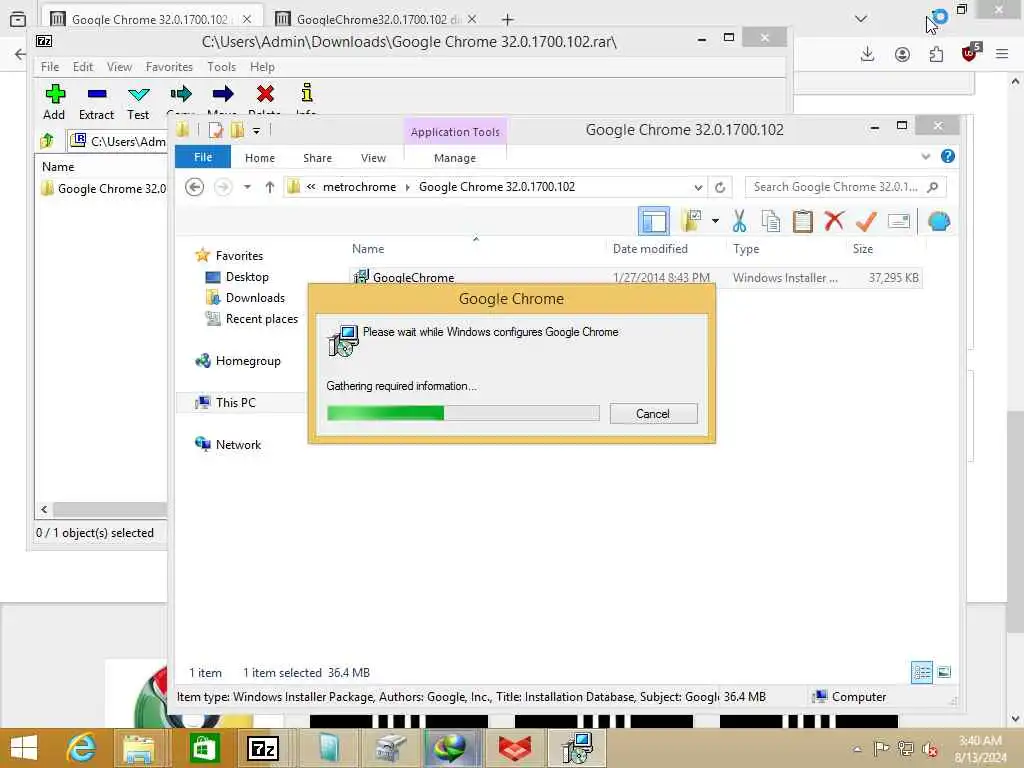The height and width of the screenshot is (768, 1024).
Task: Open Windows Store from taskbar
Action: click(x=204, y=748)
